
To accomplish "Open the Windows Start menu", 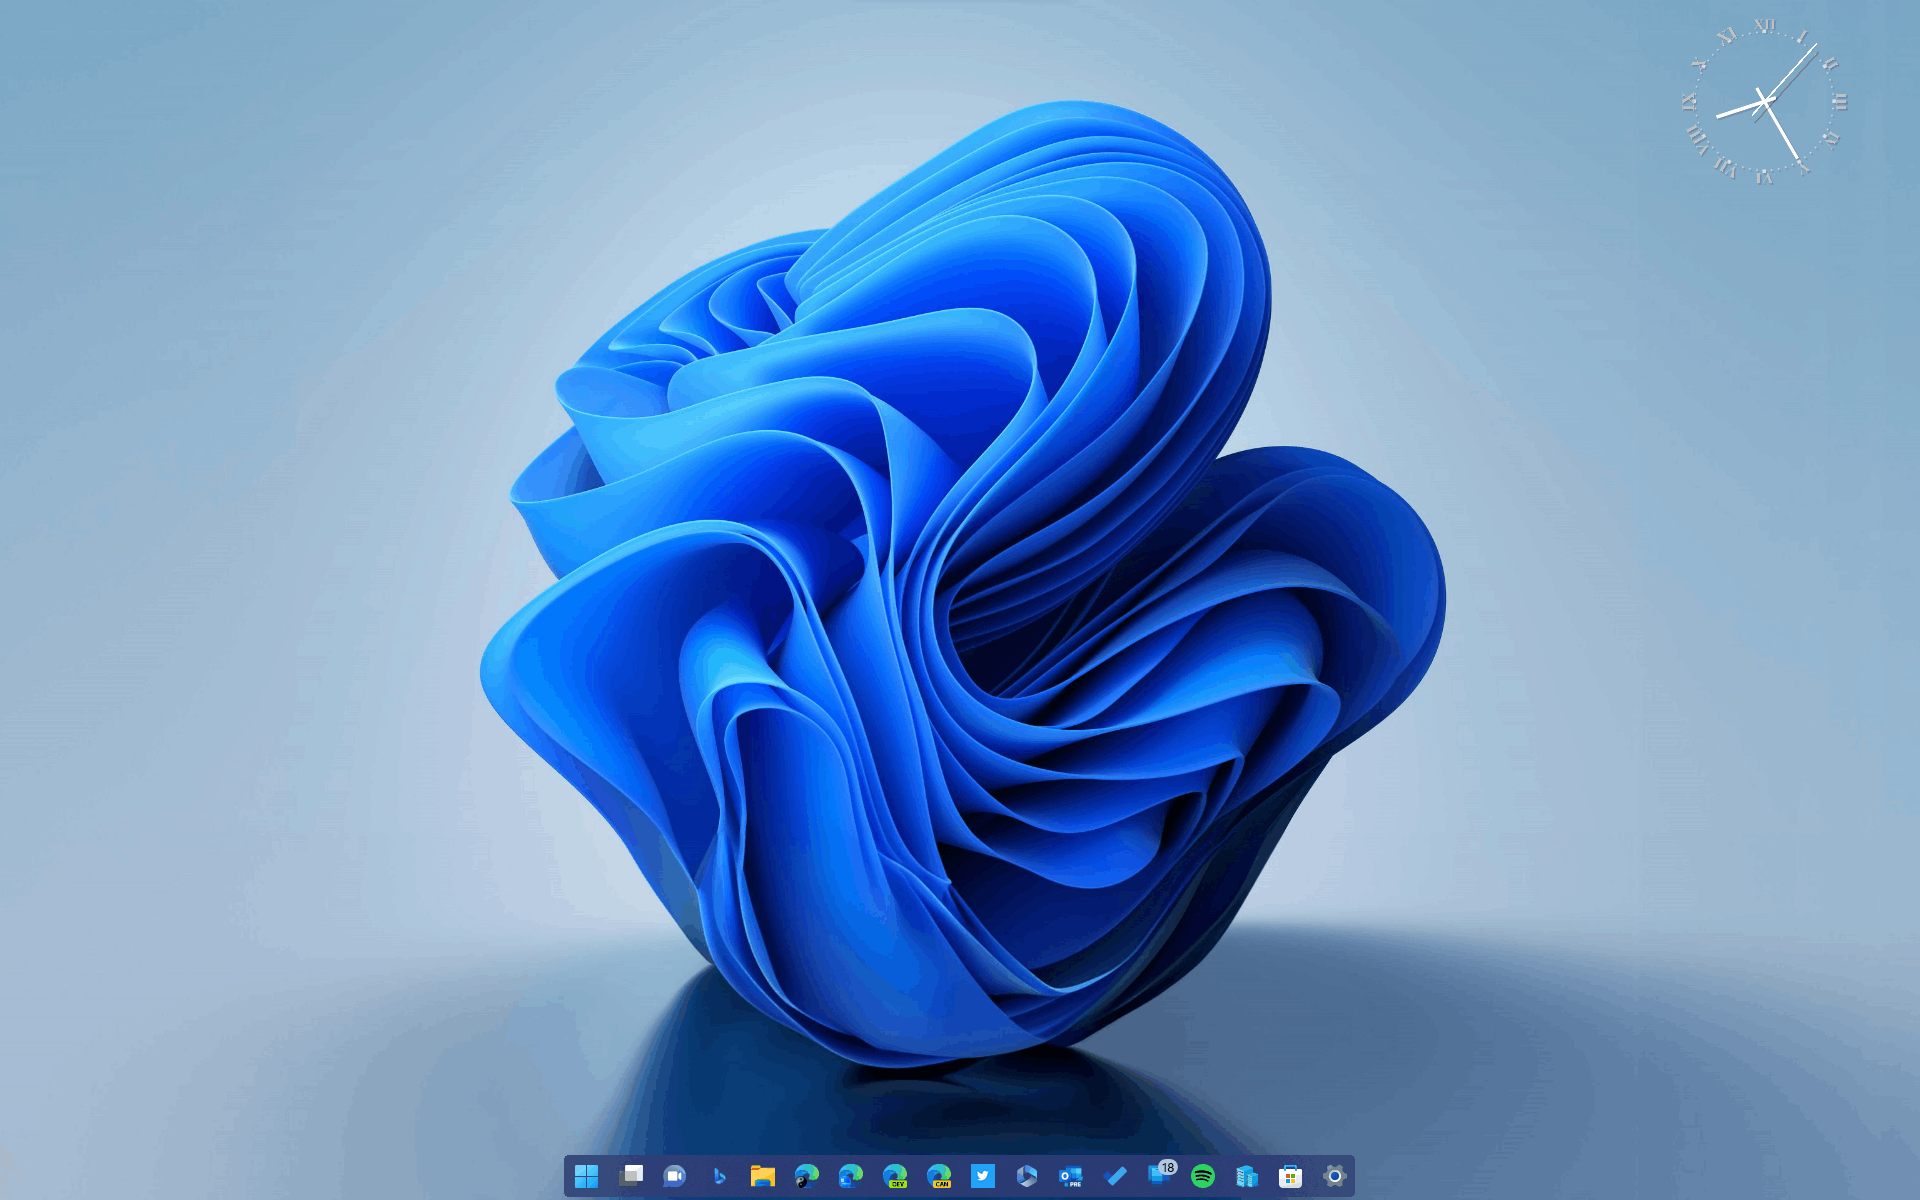I will tap(587, 1176).
